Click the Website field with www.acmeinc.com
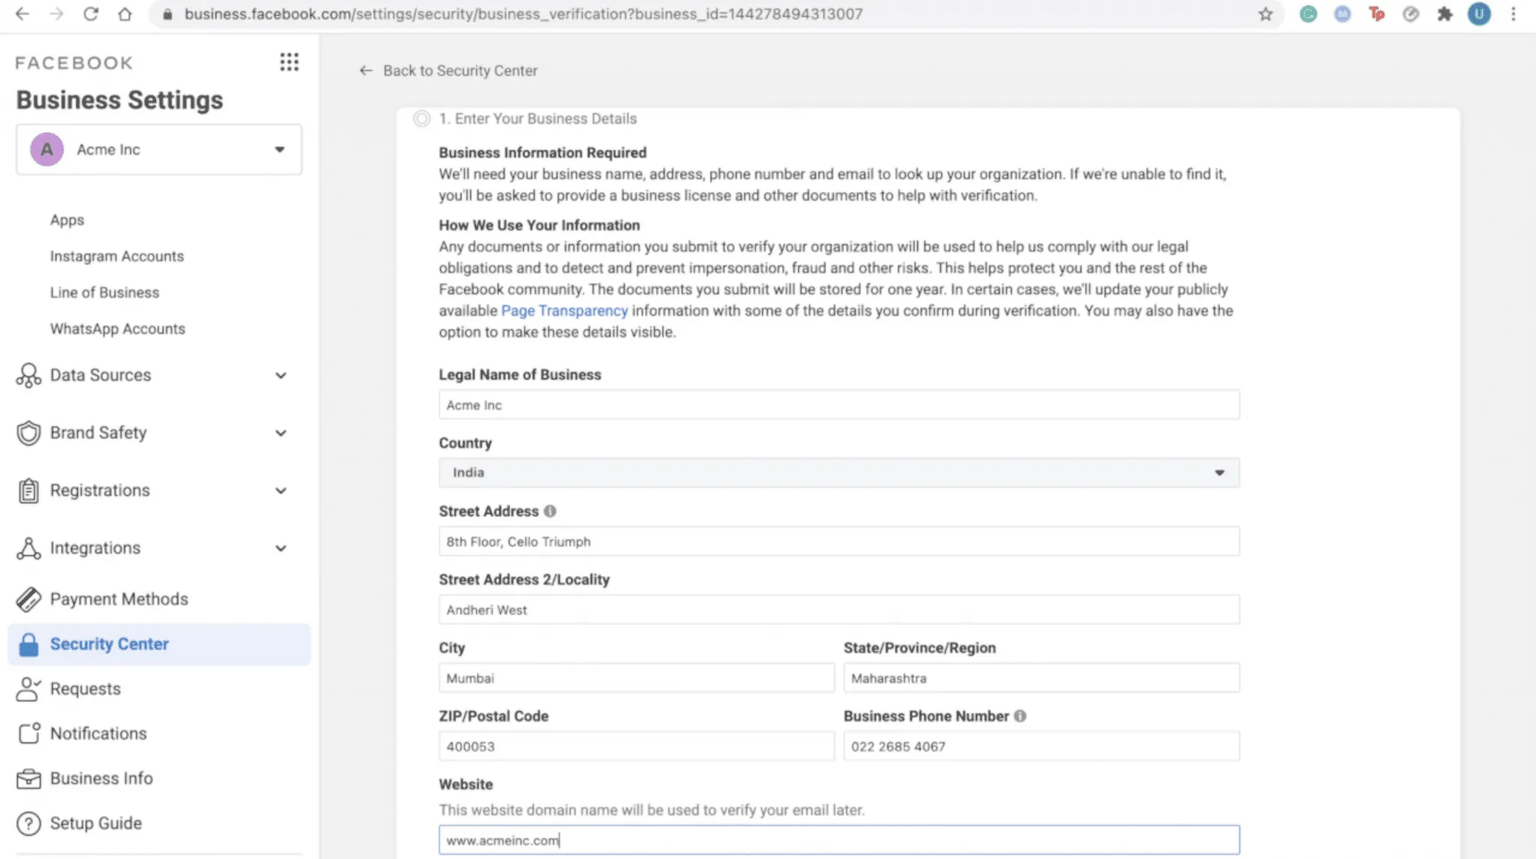 point(839,840)
